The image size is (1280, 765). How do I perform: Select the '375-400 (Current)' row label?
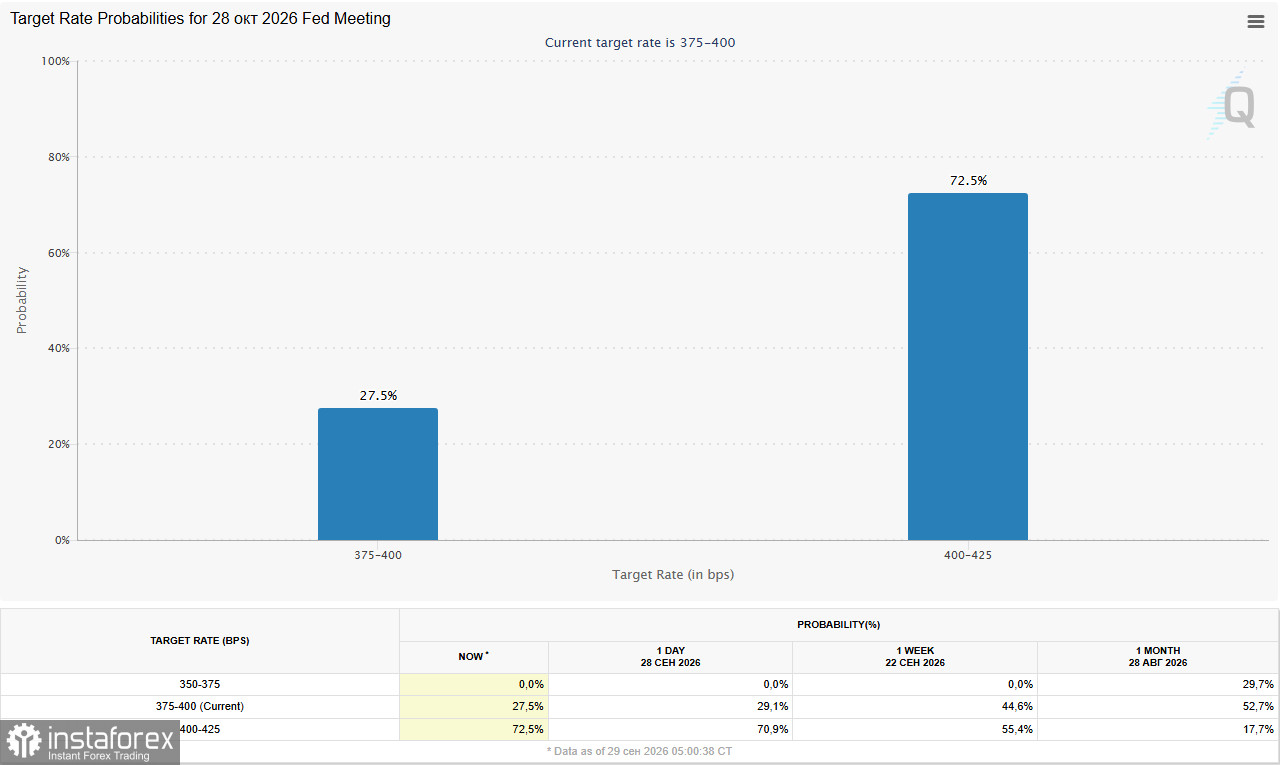(200, 706)
